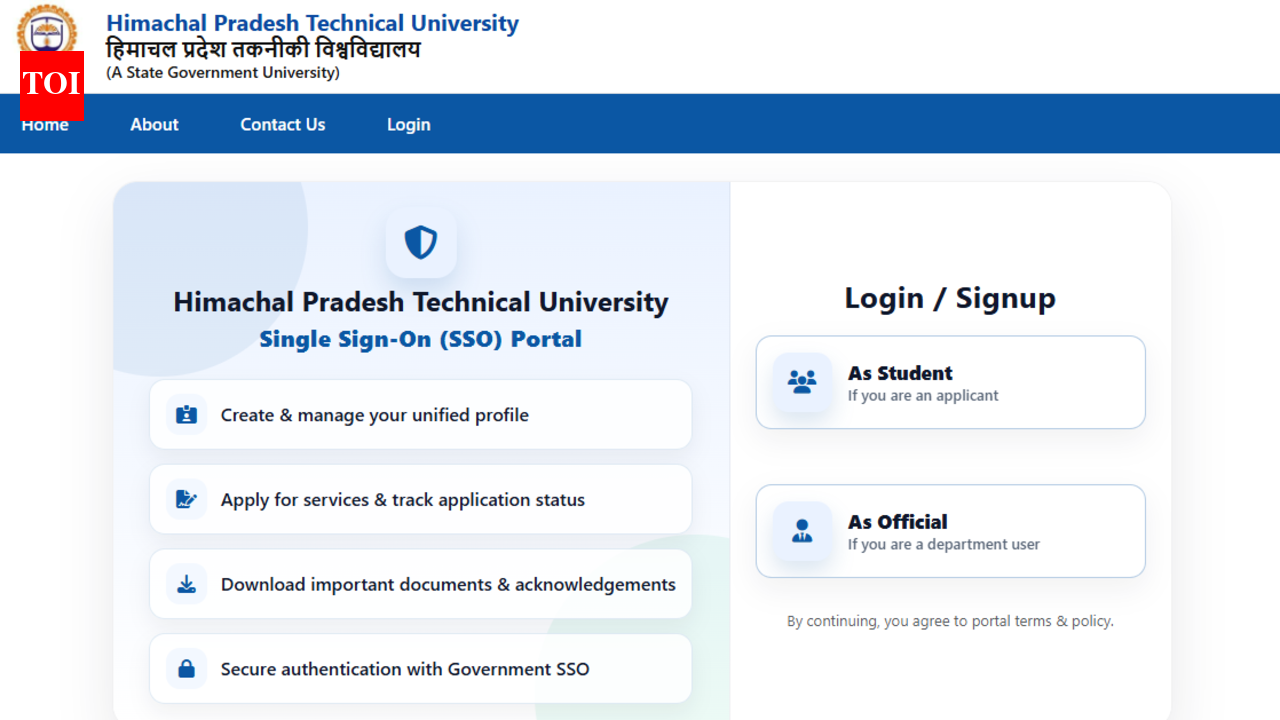
Task: Open the Contact Us navigation item
Action: pos(282,124)
